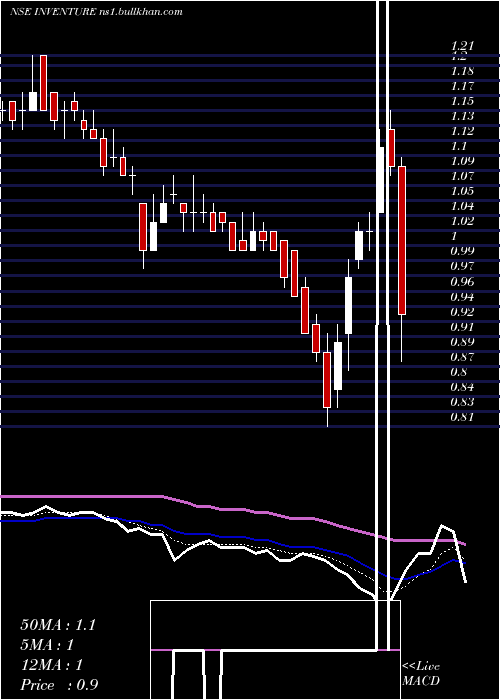Image resolution: width=500 pixels, height=700 pixels.
Task: Pick the 1.07 price axis label
Action: pyautogui.click(x=462, y=176)
